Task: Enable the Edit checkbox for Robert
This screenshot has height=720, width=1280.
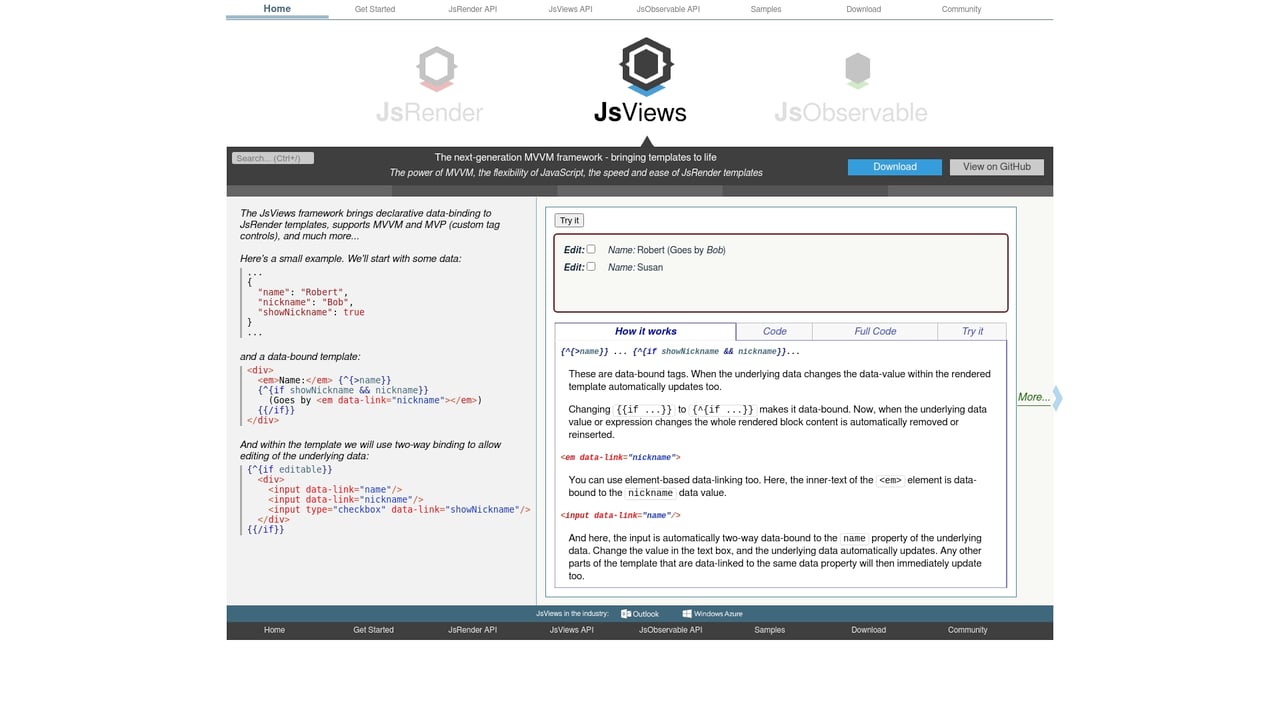Action: click(589, 249)
